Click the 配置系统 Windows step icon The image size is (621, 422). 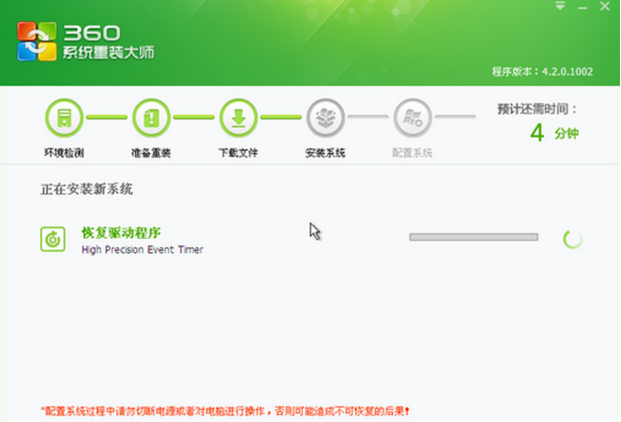coord(412,117)
